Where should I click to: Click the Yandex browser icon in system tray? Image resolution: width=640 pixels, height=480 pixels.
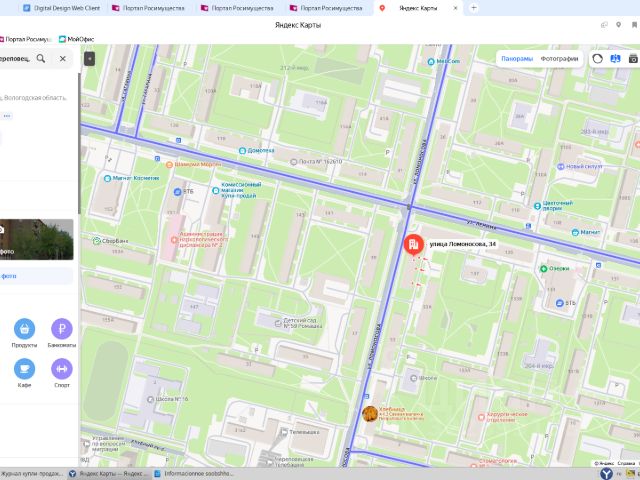606,473
